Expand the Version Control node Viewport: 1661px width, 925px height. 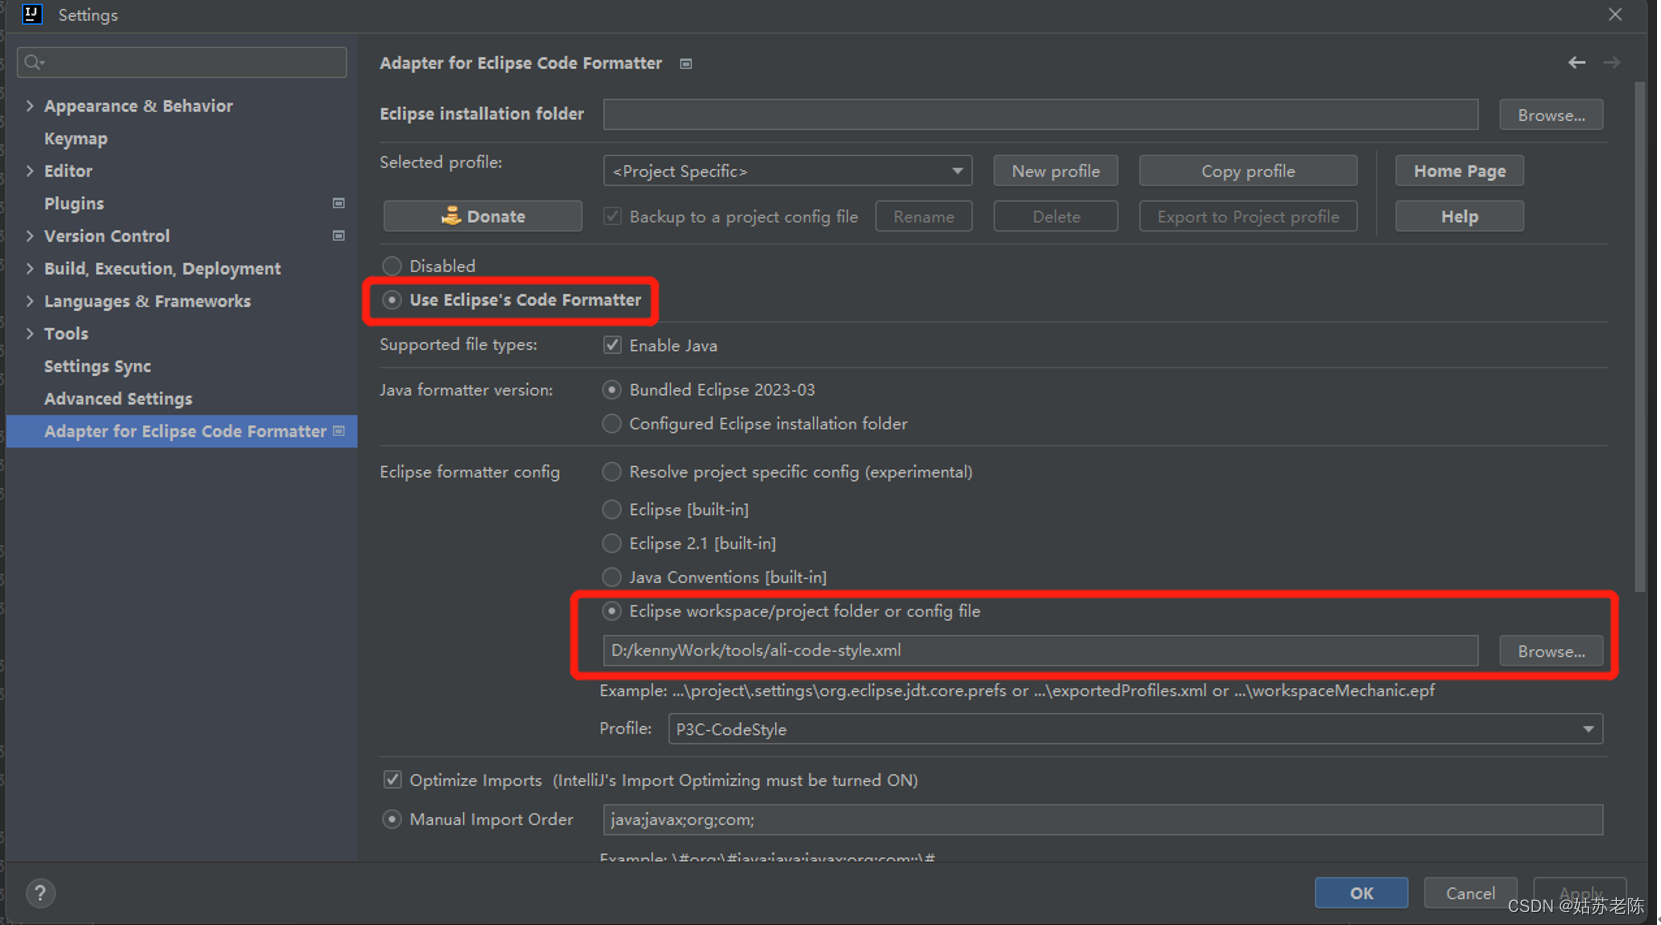pos(30,236)
